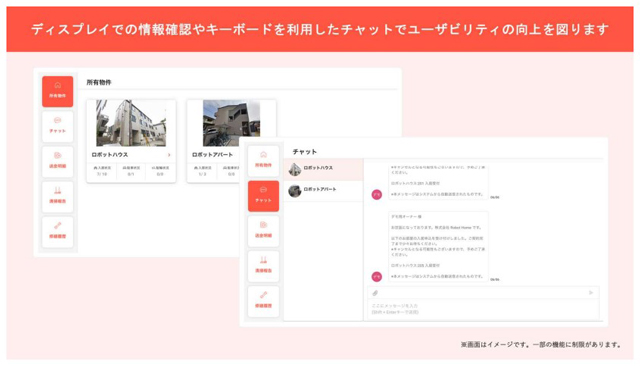Click the ロボットハウス round avatar in chat list
The width and height of the screenshot is (640, 366).
coord(295,169)
